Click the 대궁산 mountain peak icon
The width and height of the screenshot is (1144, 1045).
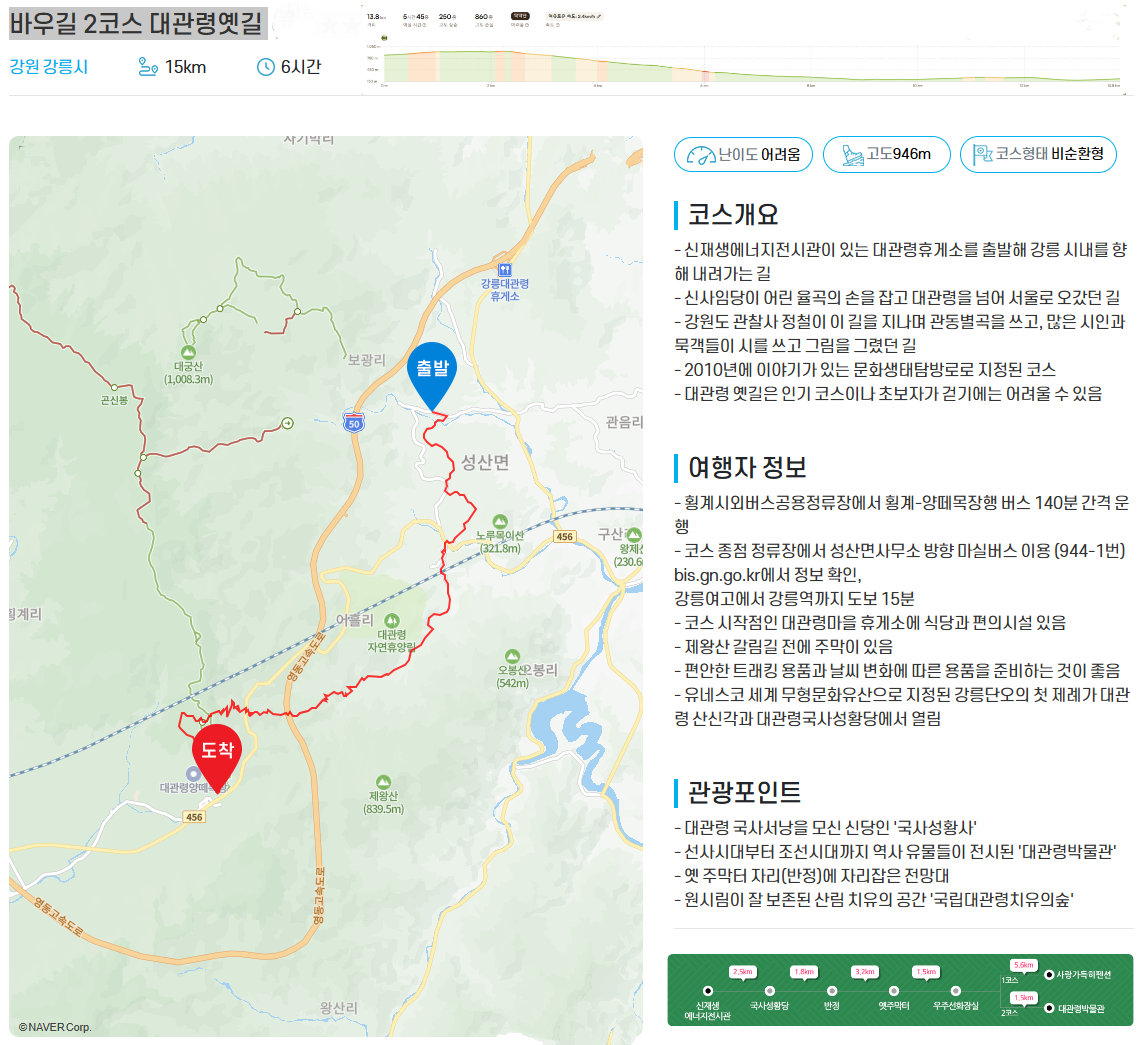click(188, 352)
